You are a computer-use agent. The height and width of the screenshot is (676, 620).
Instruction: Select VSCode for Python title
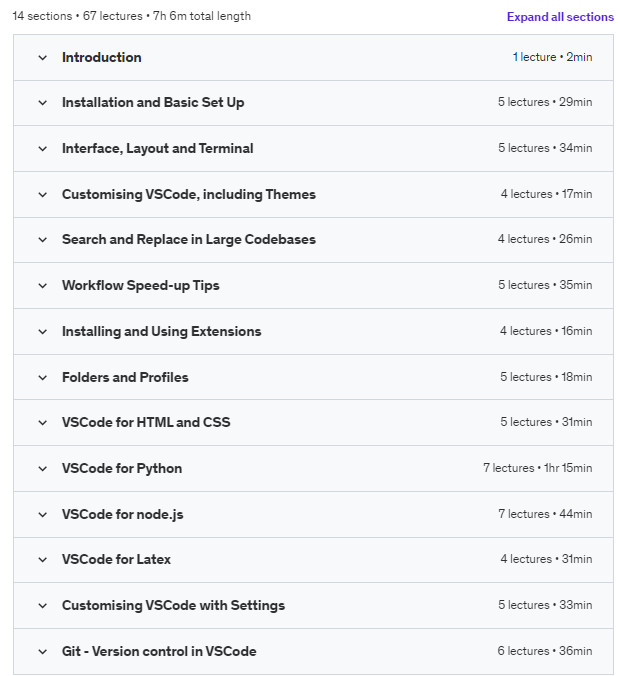point(122,469)
